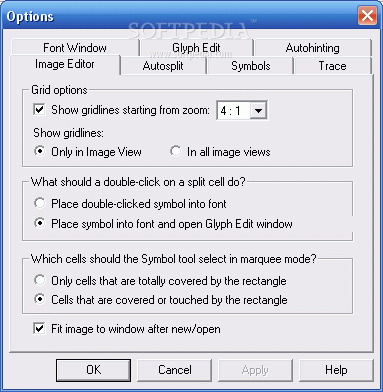Switch to the Font Window tab
This screenshot has height=392, width=383.
pyautogui.click(x=75, y=48)
